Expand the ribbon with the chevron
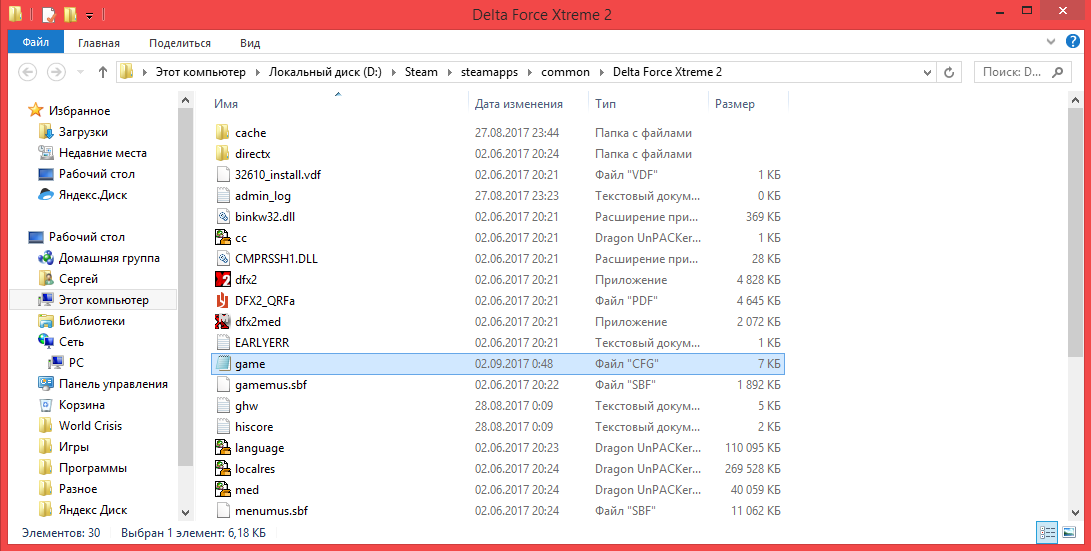This screenshot has height=551, width=1091. [1051, 42]
